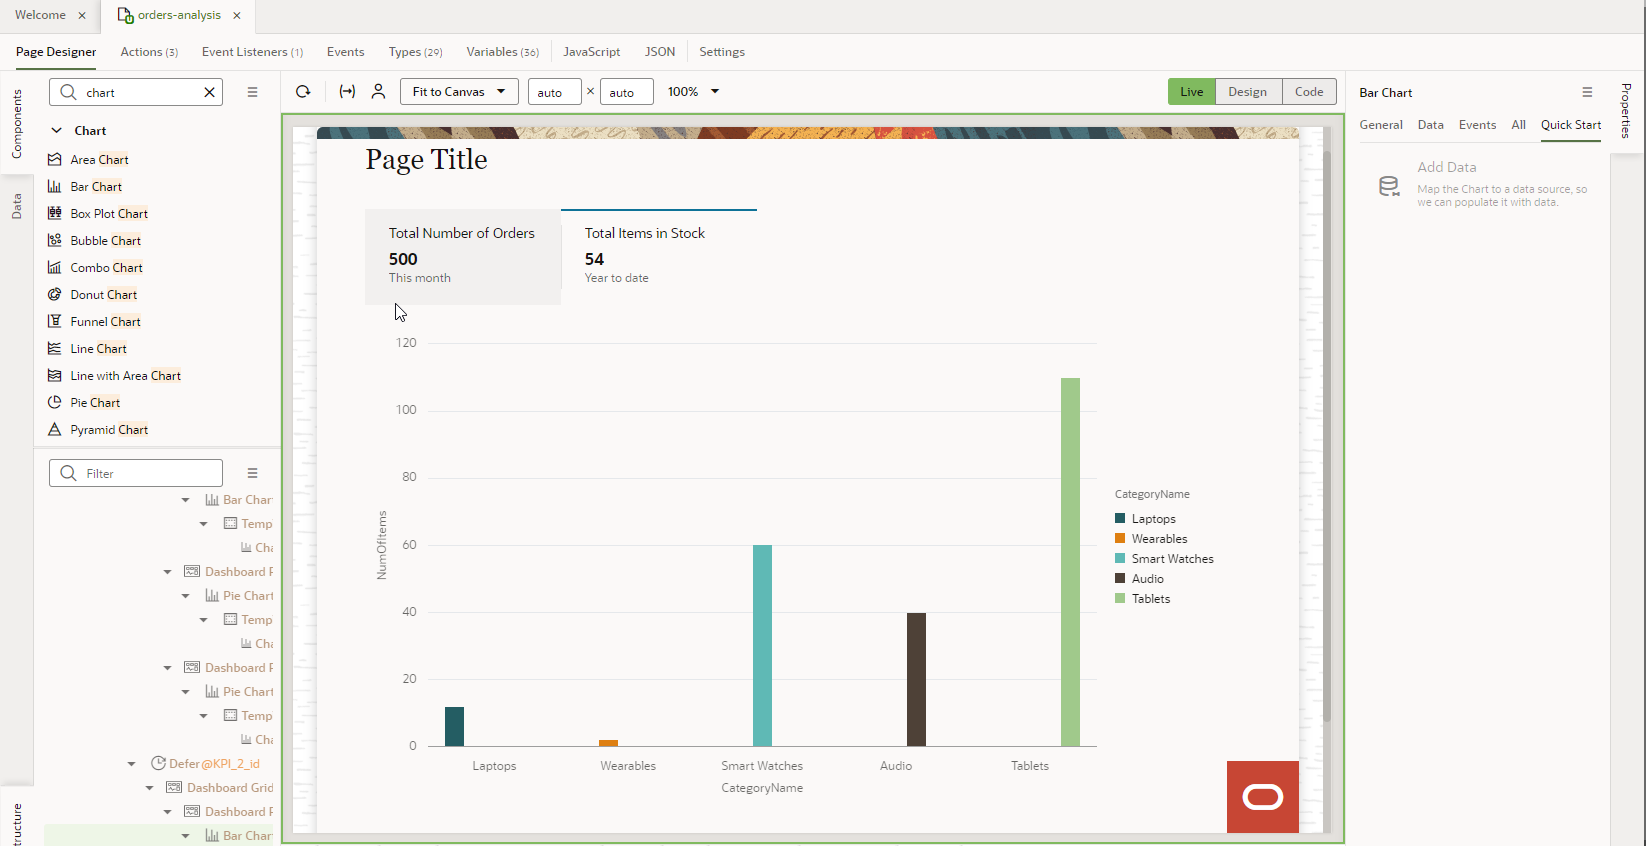Select the Area Chart component icon
Screen dimensions: 1646x846
[55, 159]
